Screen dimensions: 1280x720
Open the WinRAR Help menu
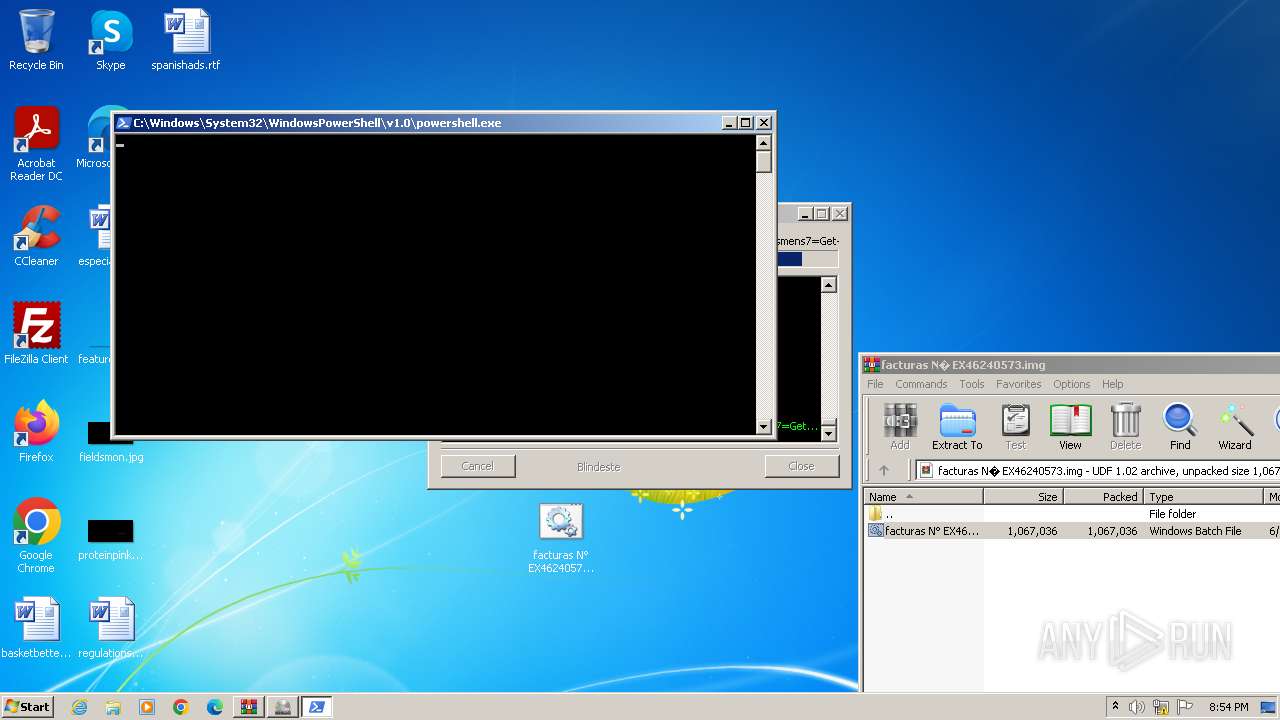pos(1113,384)
